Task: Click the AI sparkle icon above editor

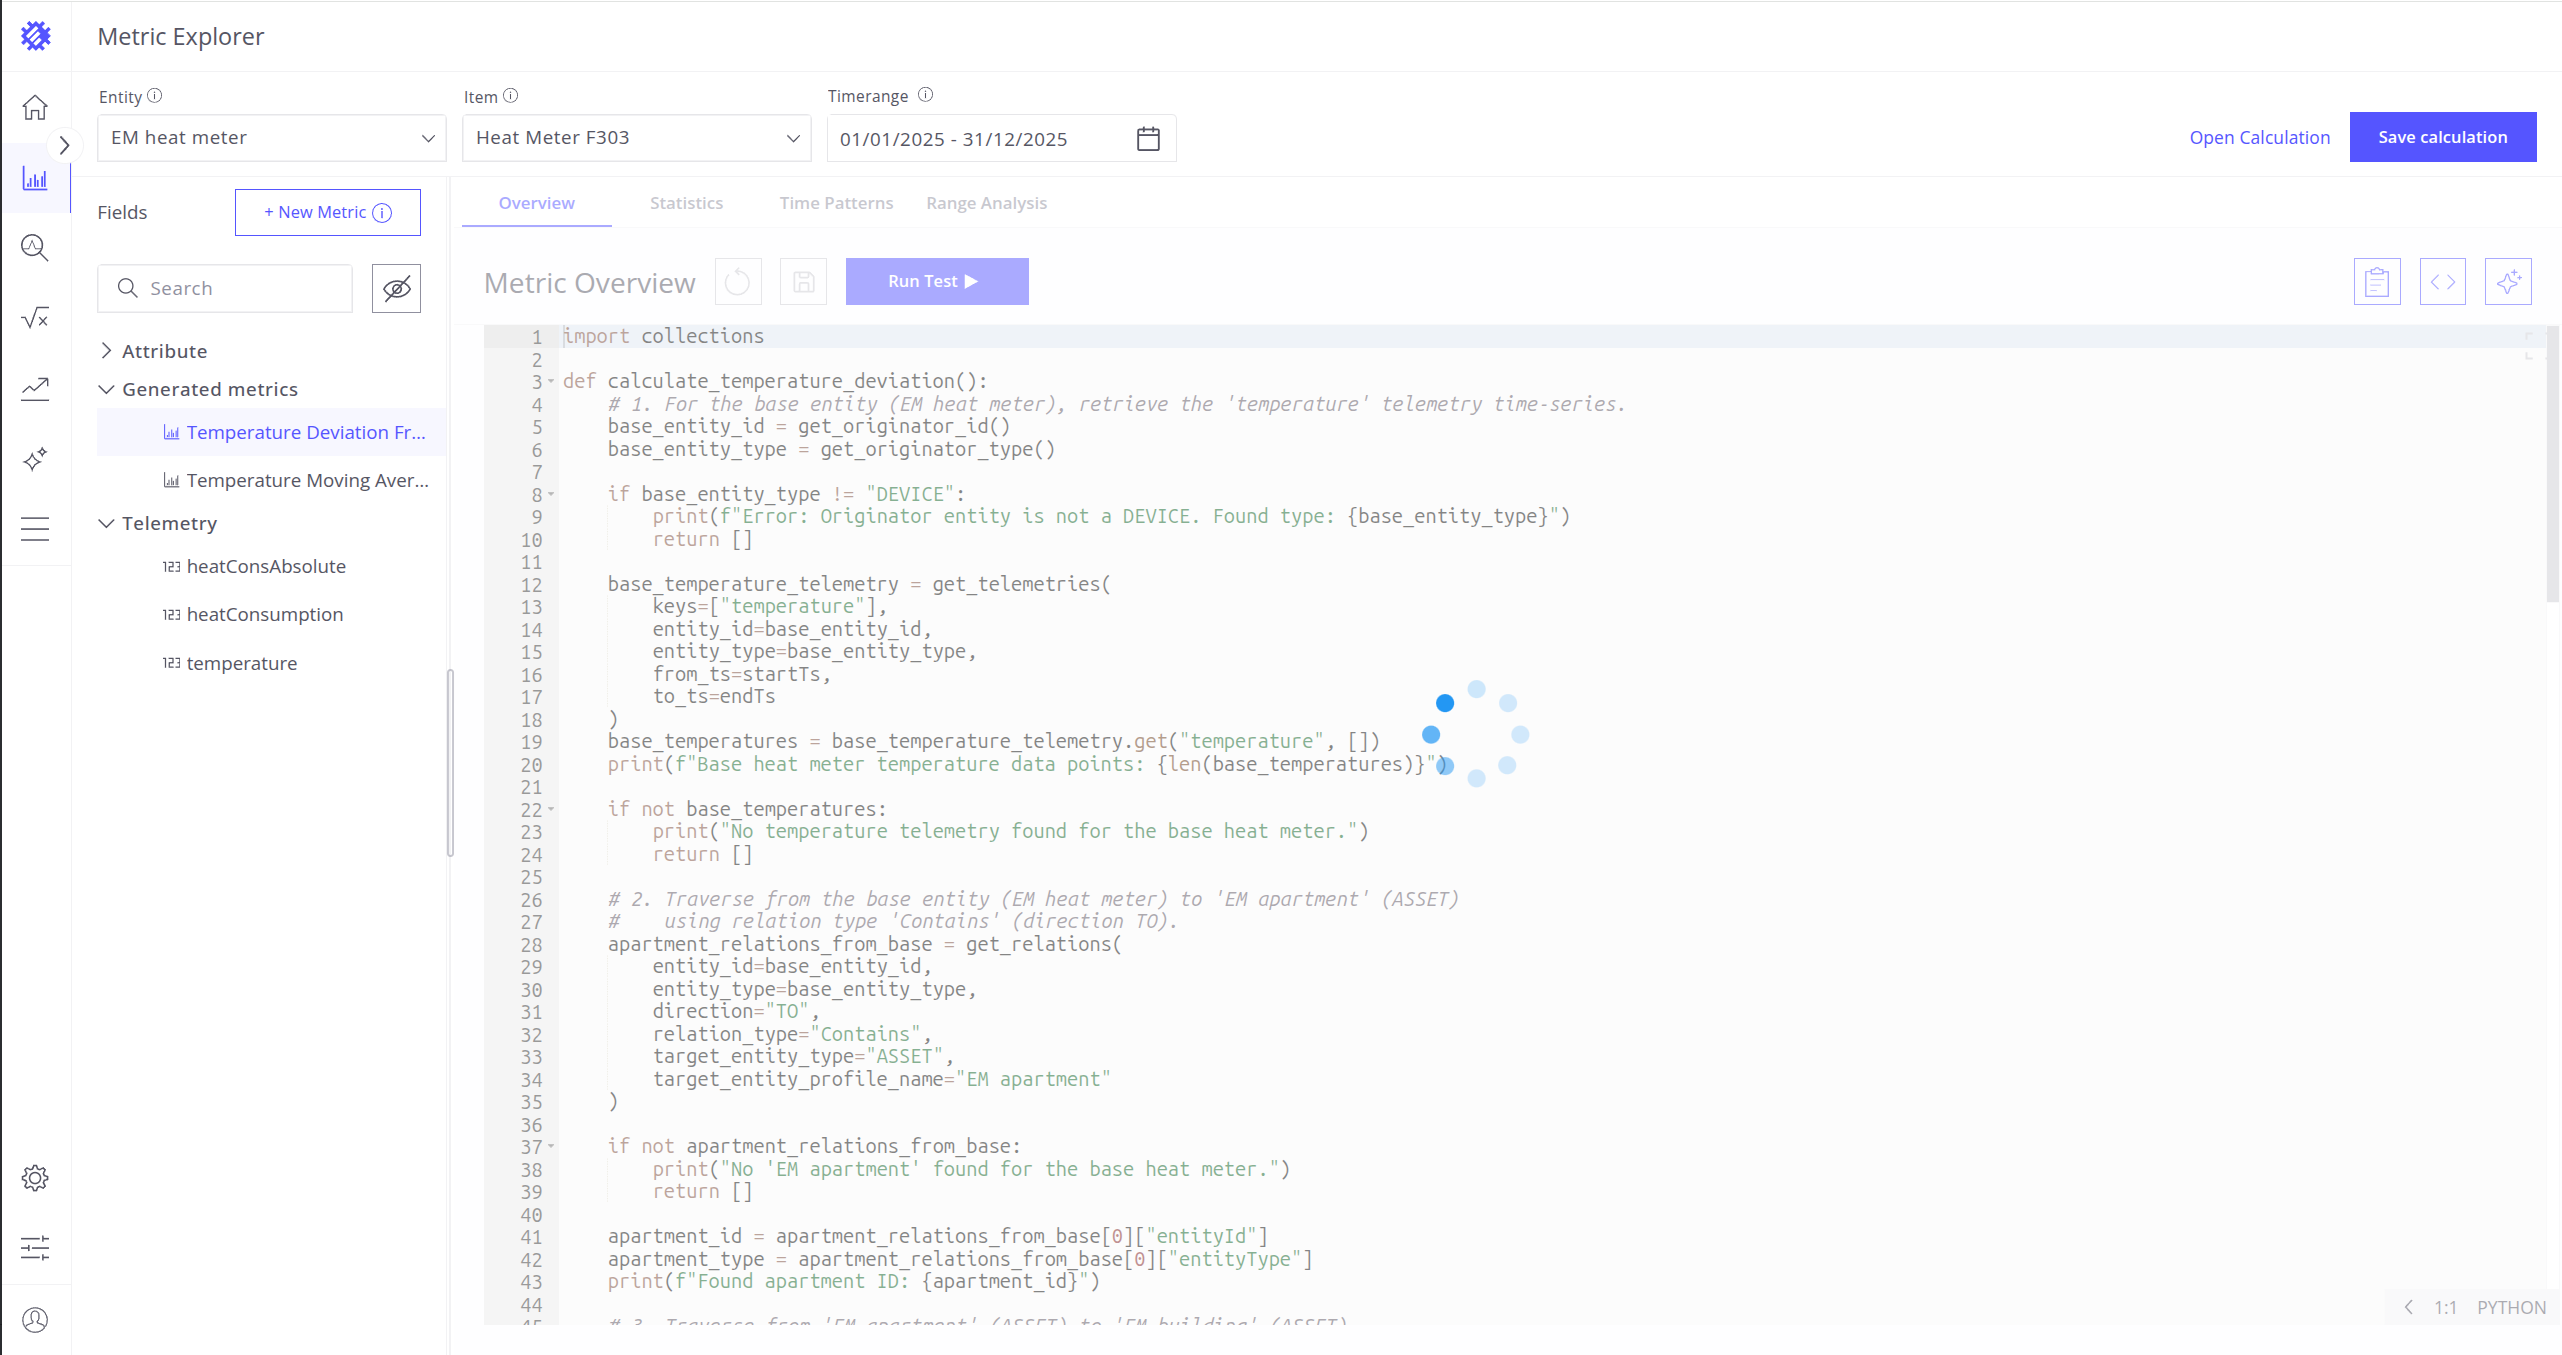Action: tap(2507, 282)
